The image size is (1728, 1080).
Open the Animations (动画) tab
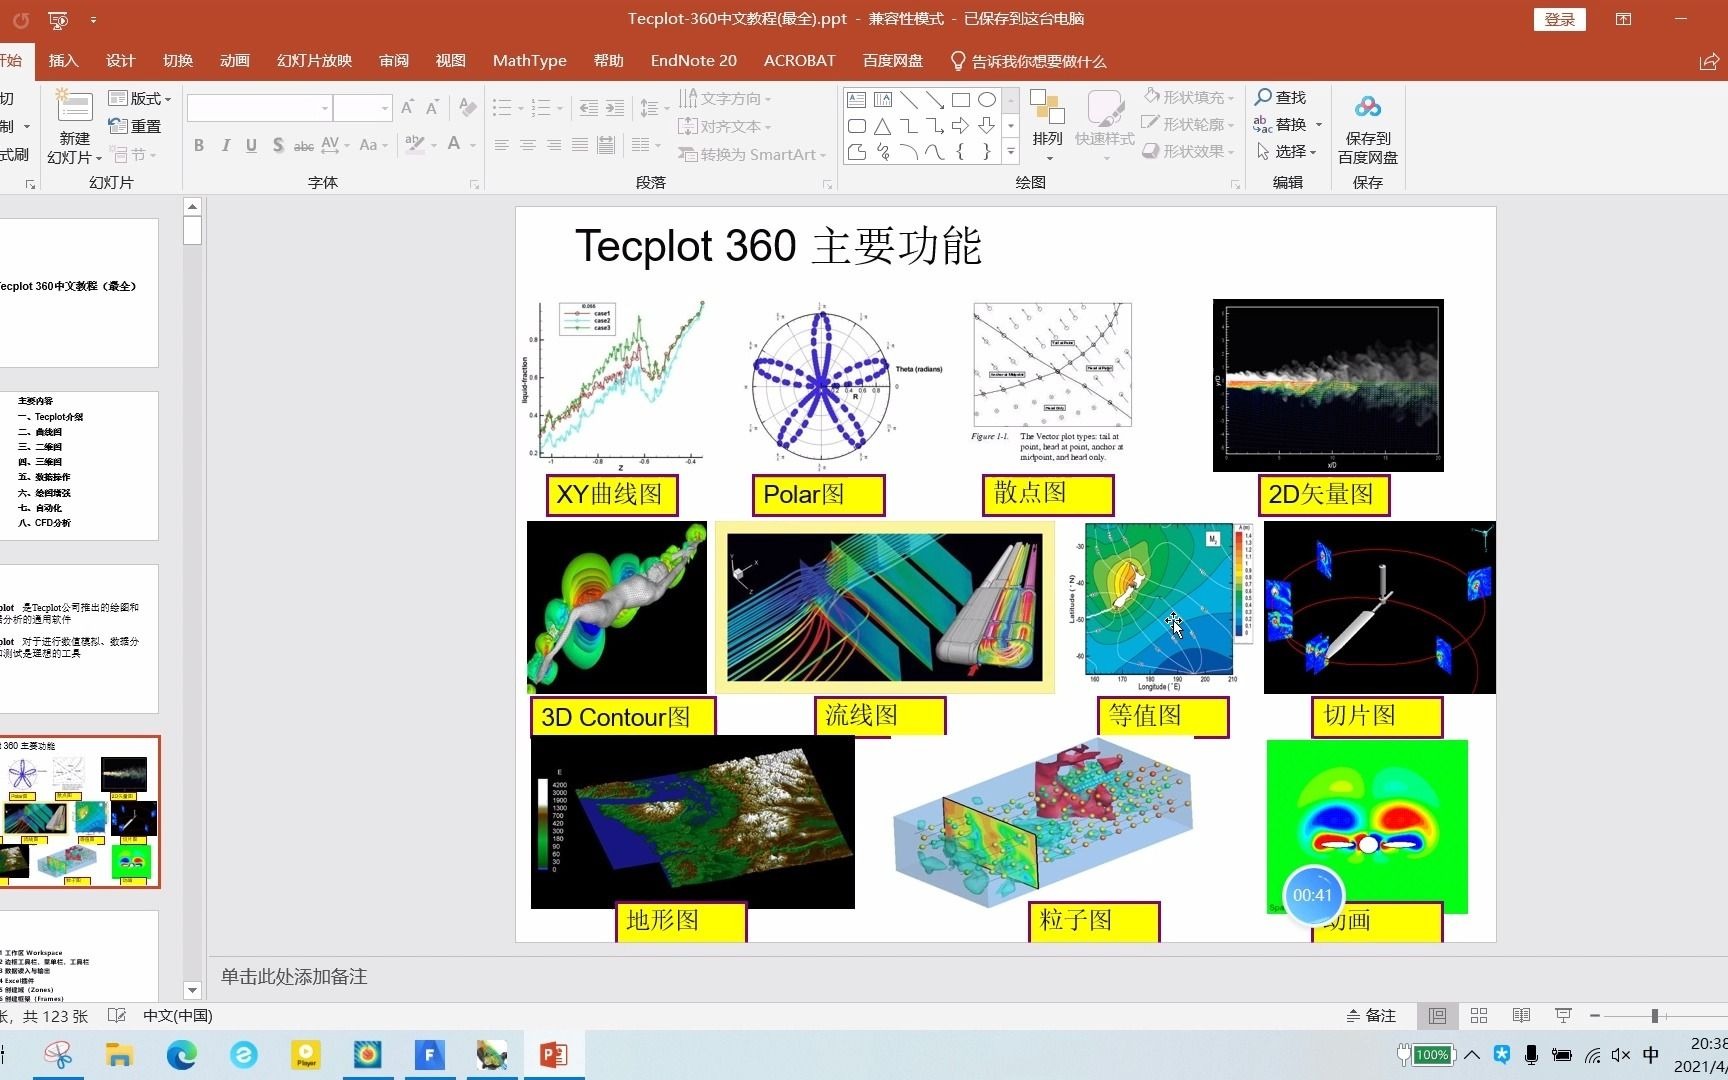[235, 61]
